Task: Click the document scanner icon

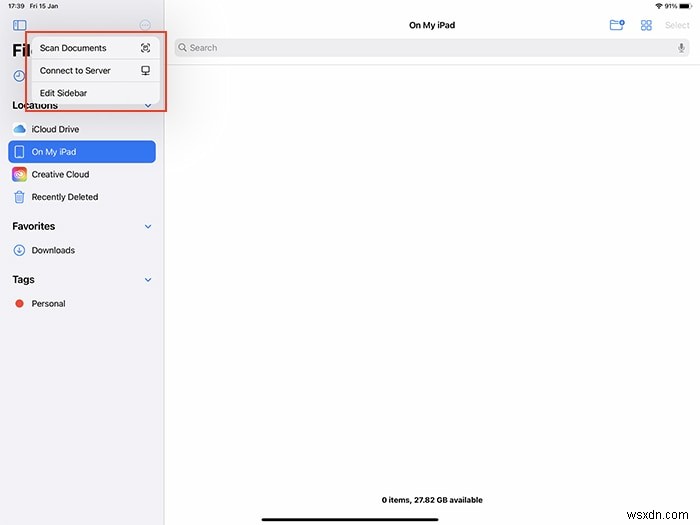Action: (x=146, y=48)
